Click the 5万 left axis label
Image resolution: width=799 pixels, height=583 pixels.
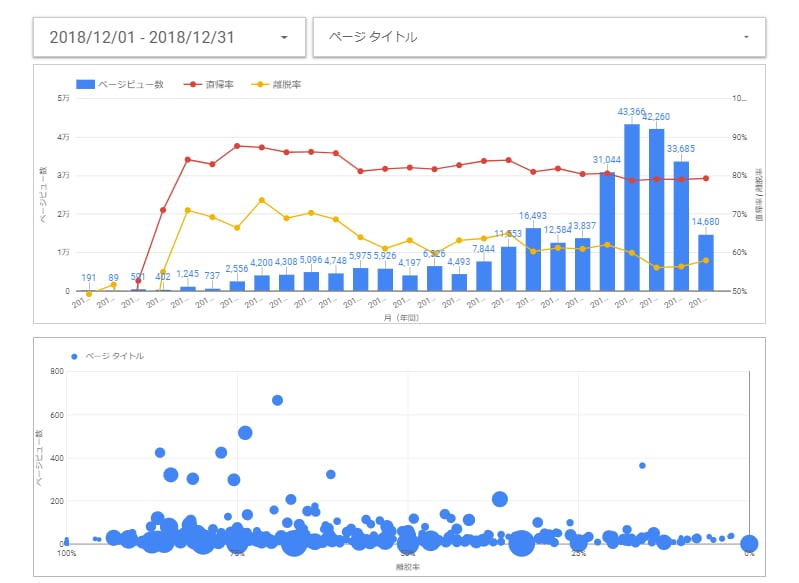tap(63, 98)
